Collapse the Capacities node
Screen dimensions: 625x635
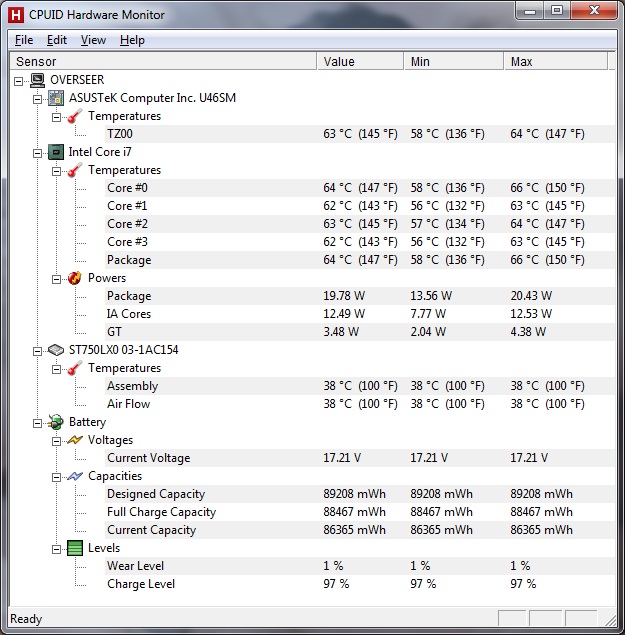coord(56,477)
